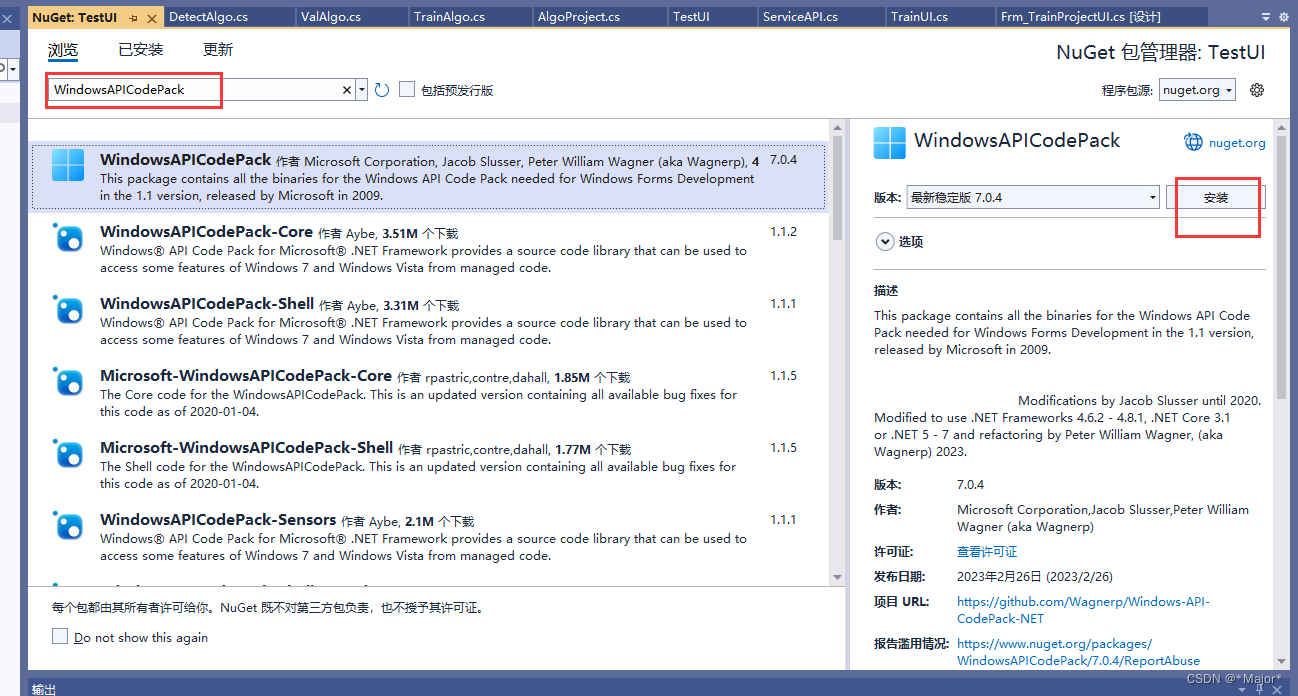Viewport: 1298px width, 696px height.
Task: Open the TrainAlgo.cs document tab
Action: click(449, 16)
